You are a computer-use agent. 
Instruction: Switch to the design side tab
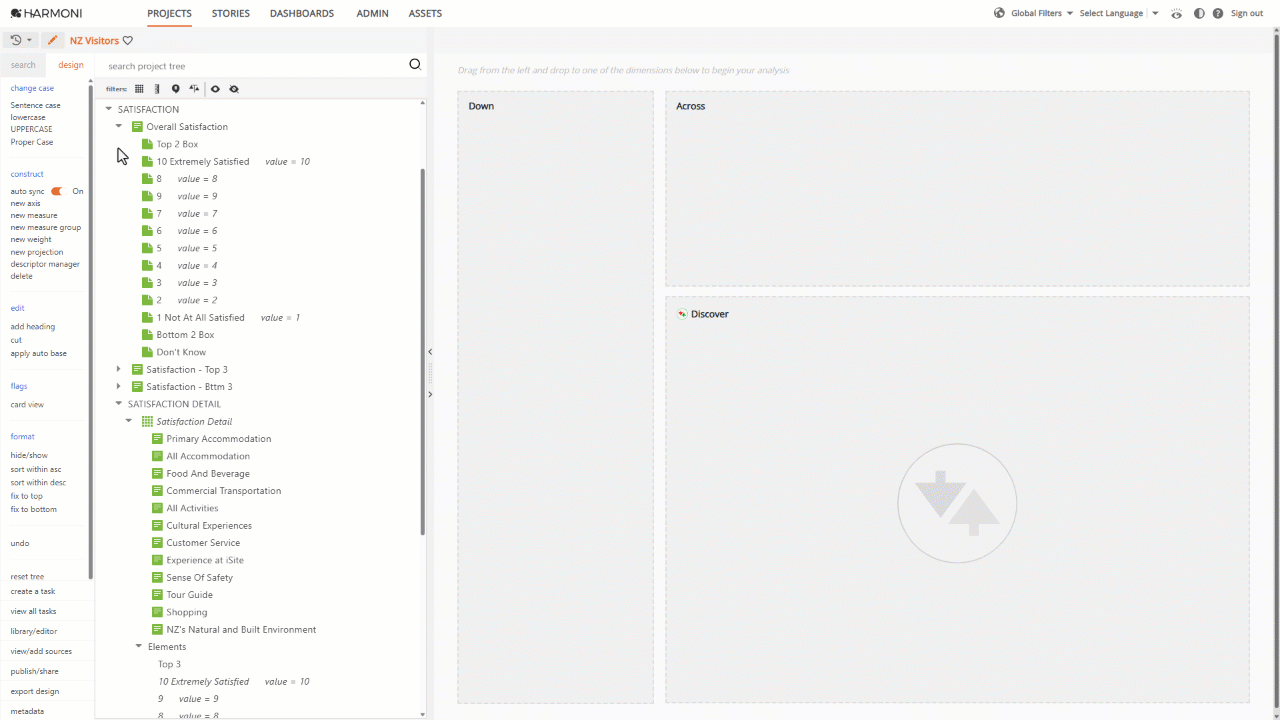coord(71,65)
